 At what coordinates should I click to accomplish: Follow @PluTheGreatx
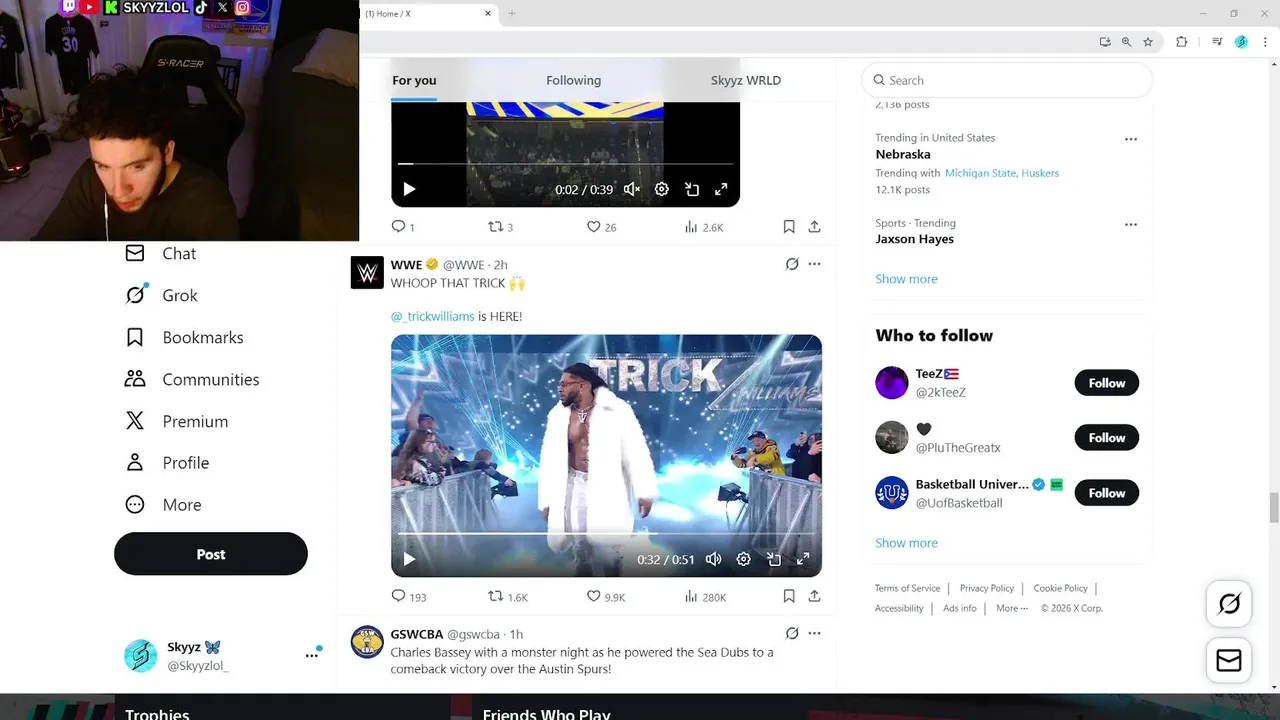point(1107,438)
